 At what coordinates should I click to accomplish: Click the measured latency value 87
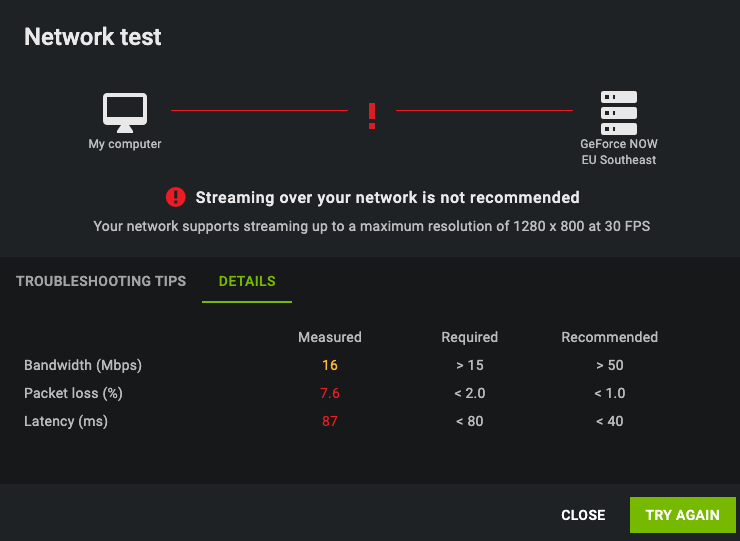point(330,421)
